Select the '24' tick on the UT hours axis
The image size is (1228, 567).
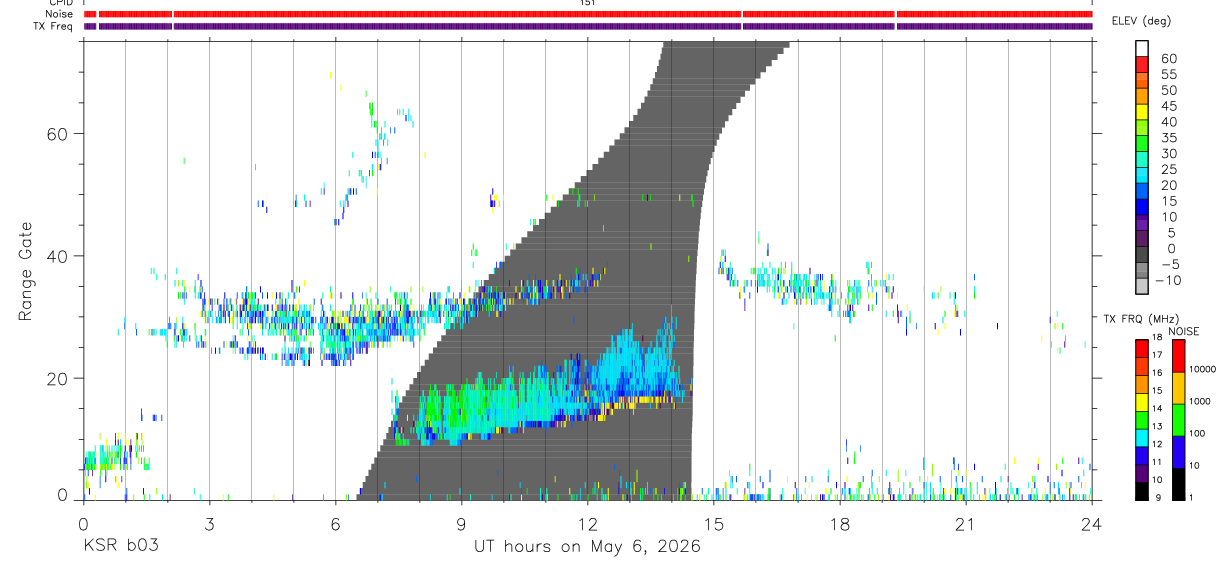[x=1091, y=523]
